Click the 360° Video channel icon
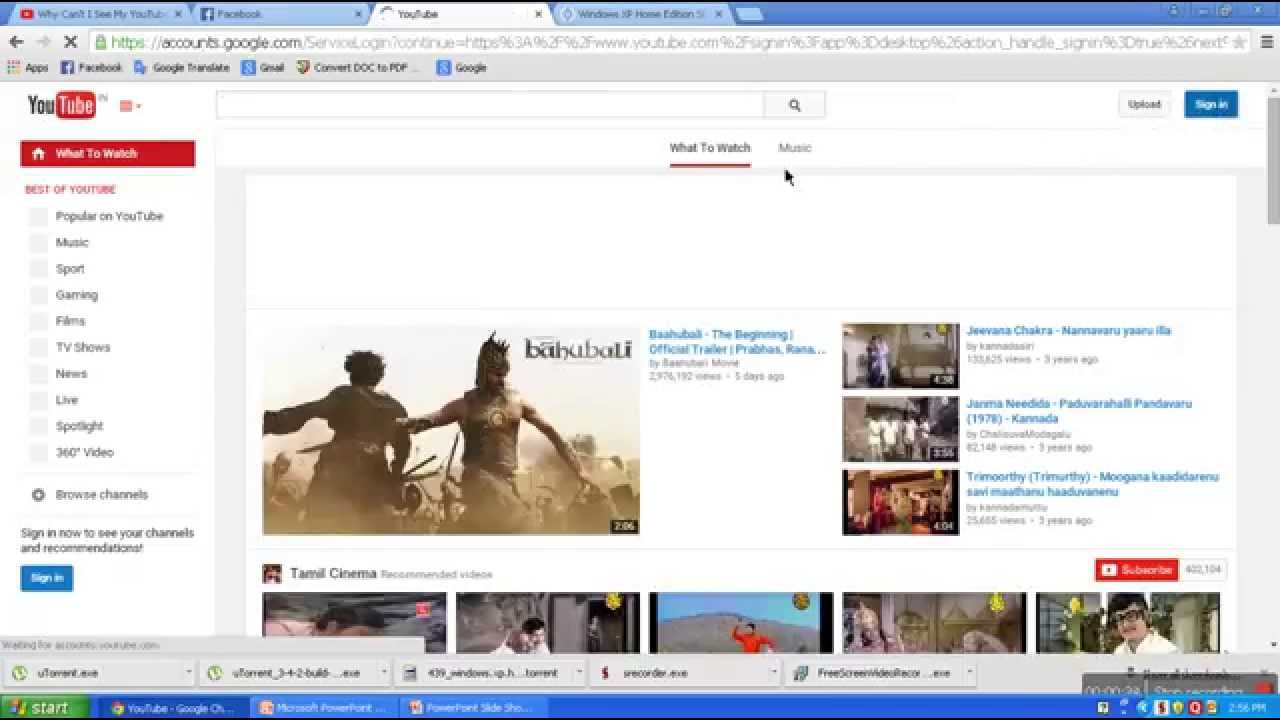 click(38, 452)
